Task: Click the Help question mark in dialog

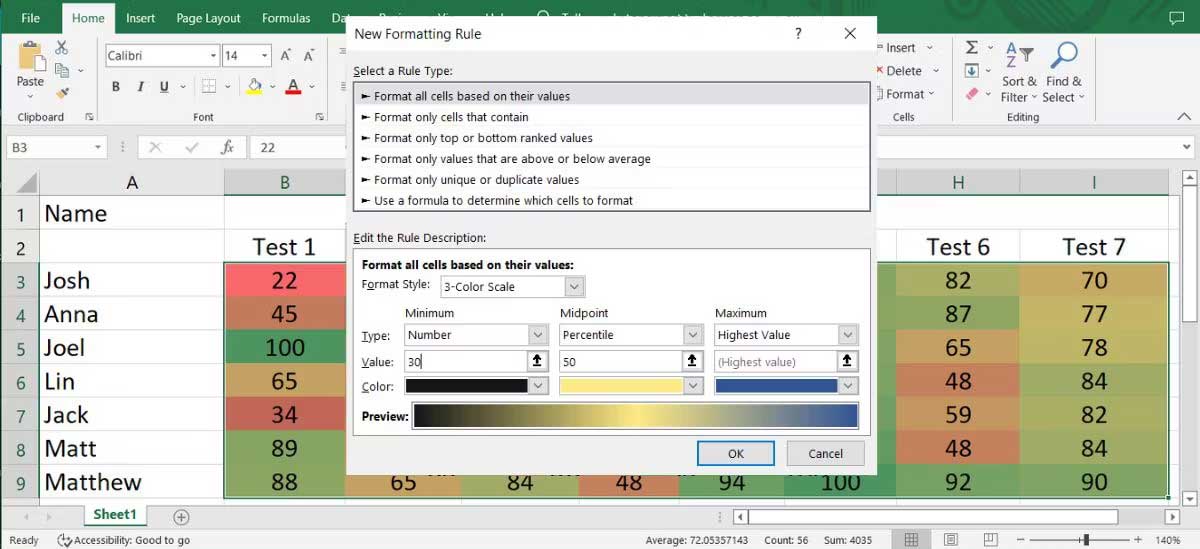Action: pos(798,33)
